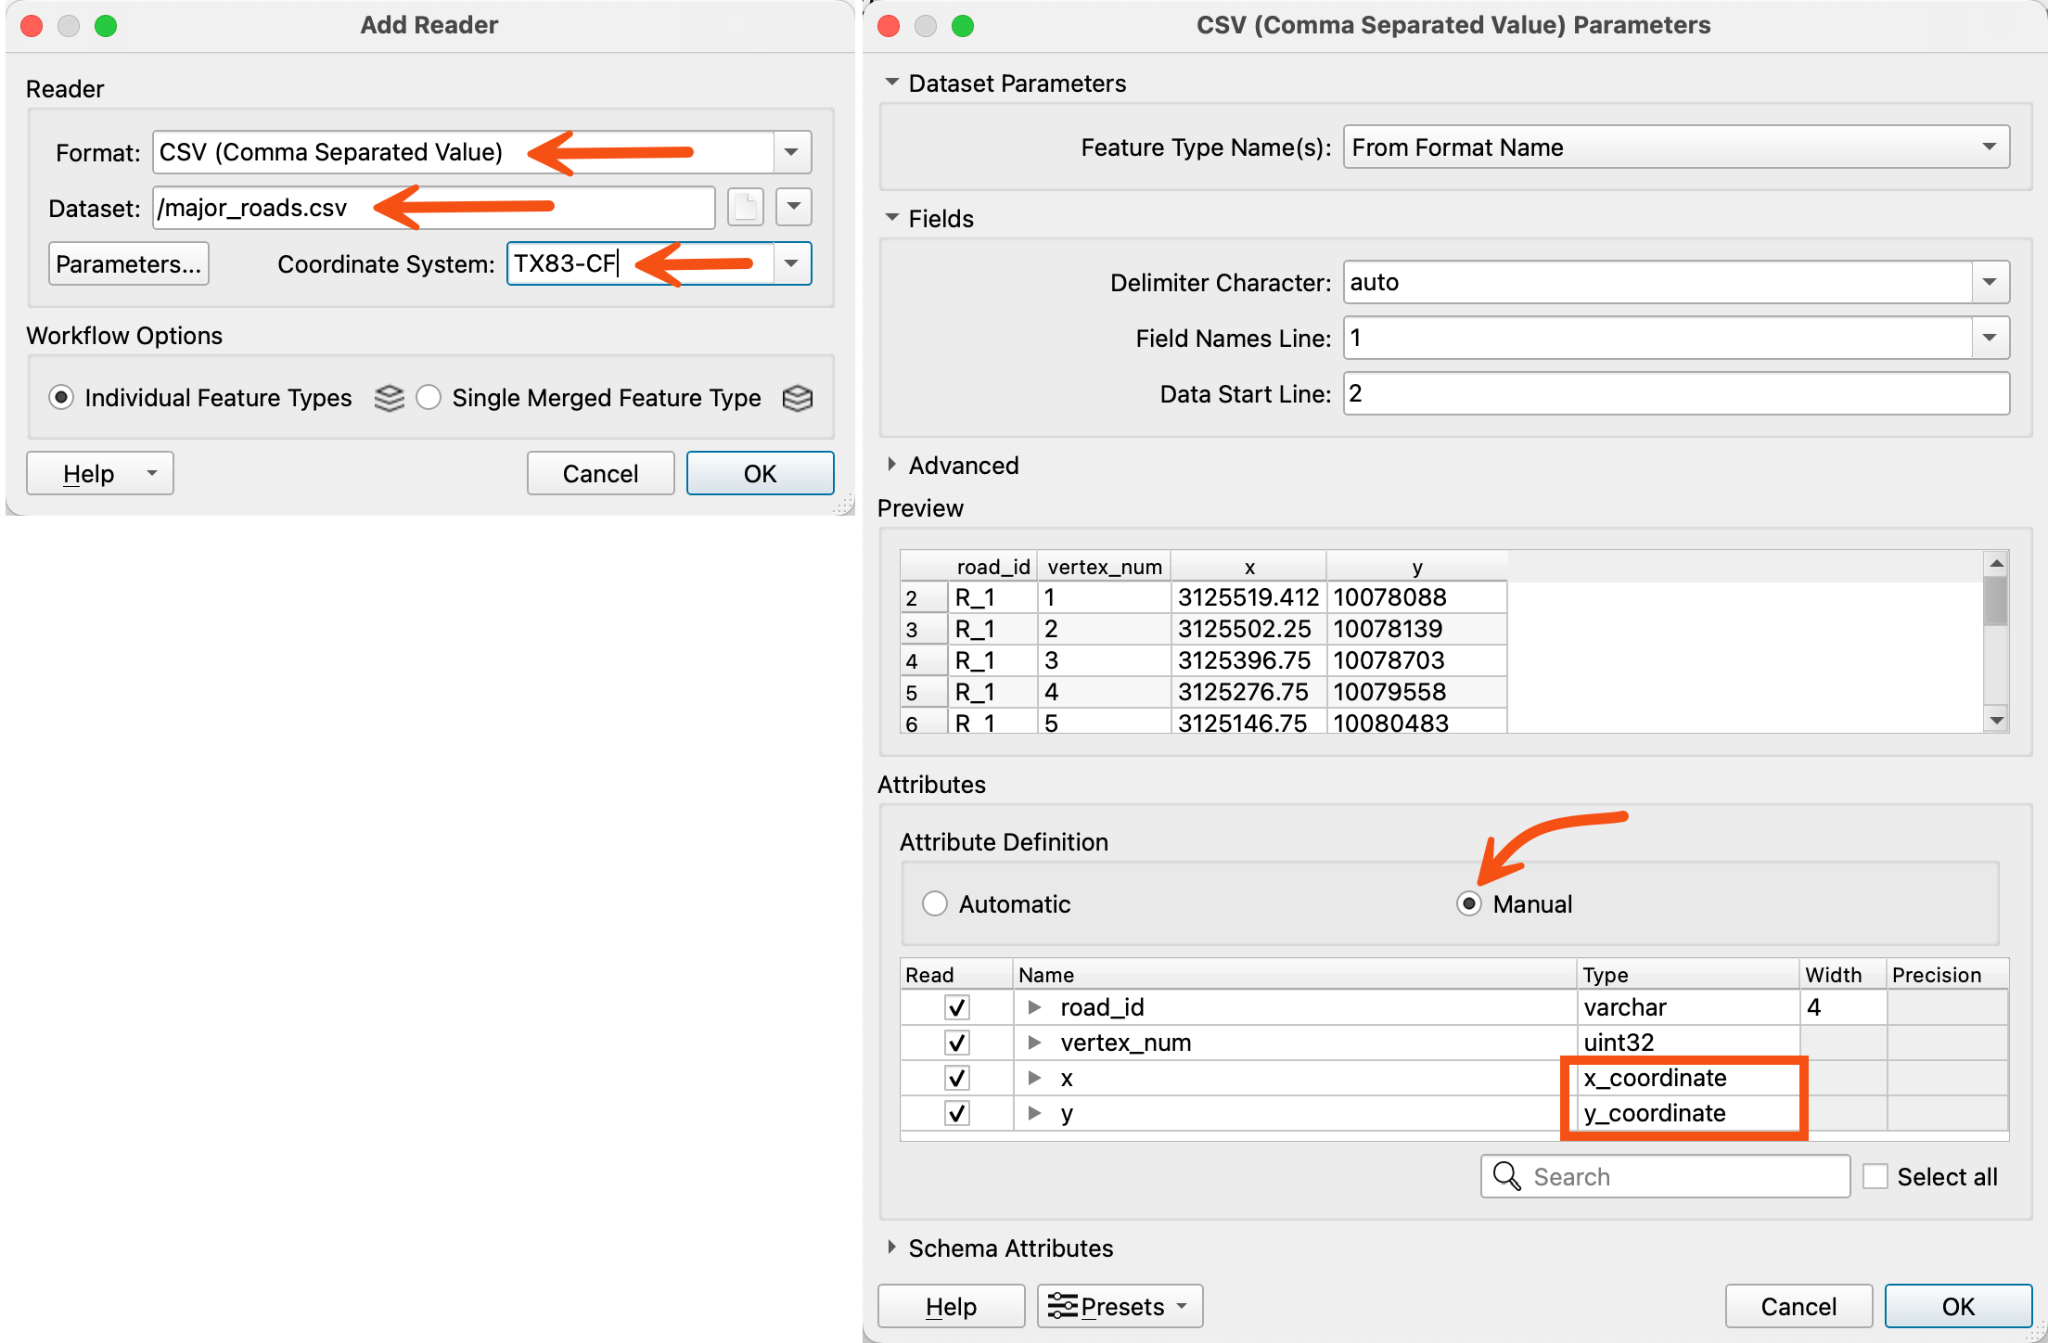This screenshot has height=1343, width=2048.
Task: Zoom the CSV Parameters window with the green button
Action: click(962, 25)
